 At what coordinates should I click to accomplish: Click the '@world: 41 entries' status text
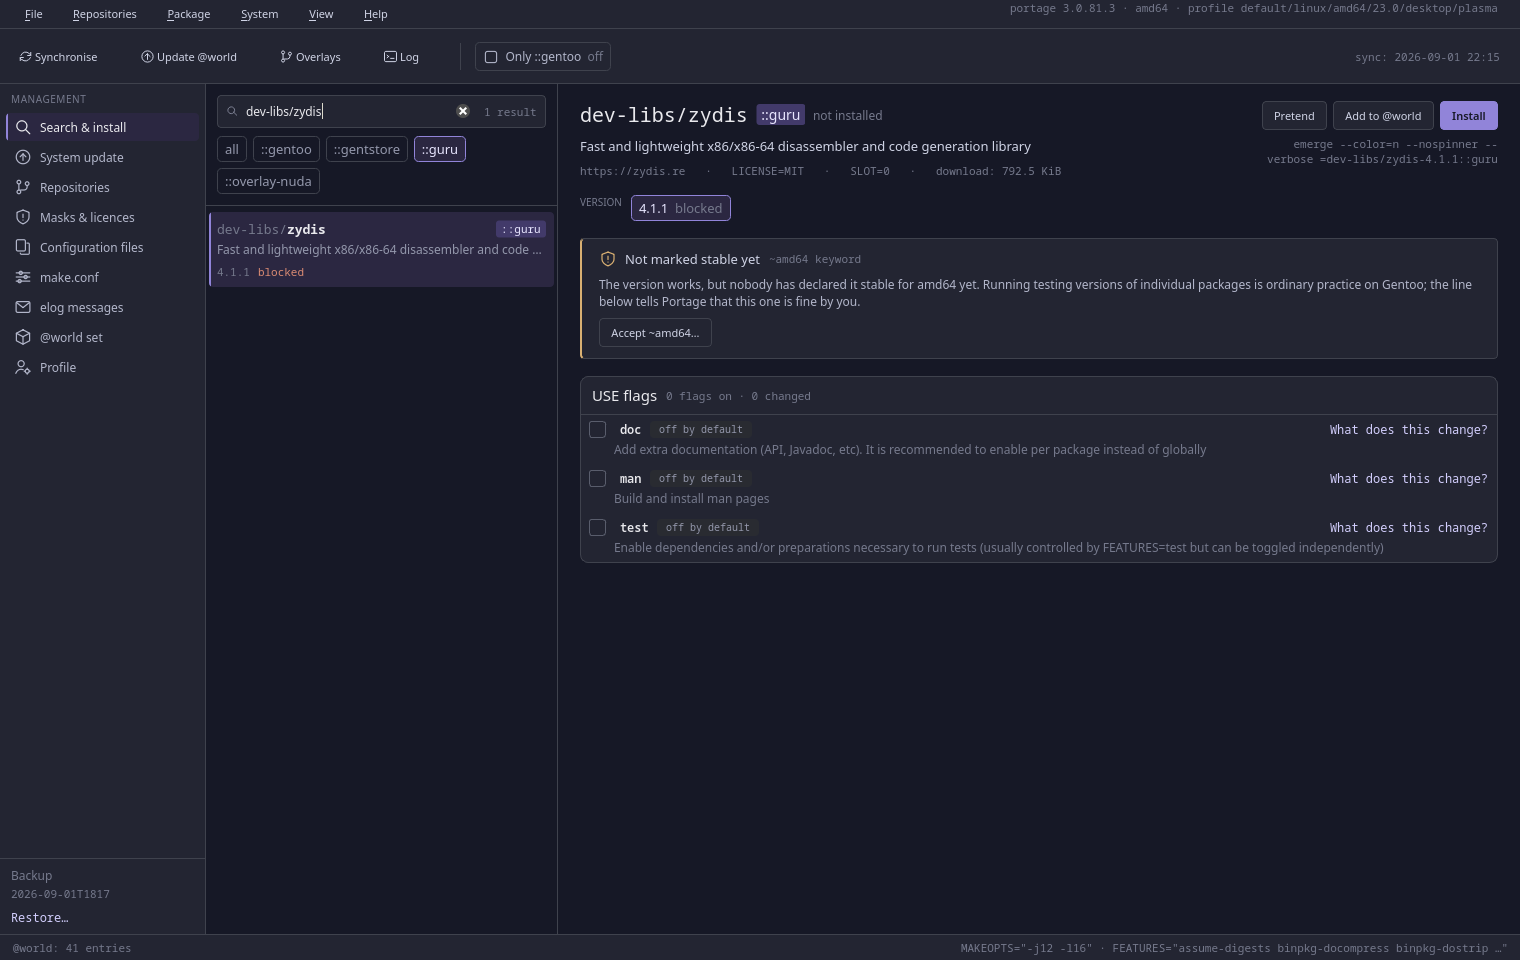point(72,948)
